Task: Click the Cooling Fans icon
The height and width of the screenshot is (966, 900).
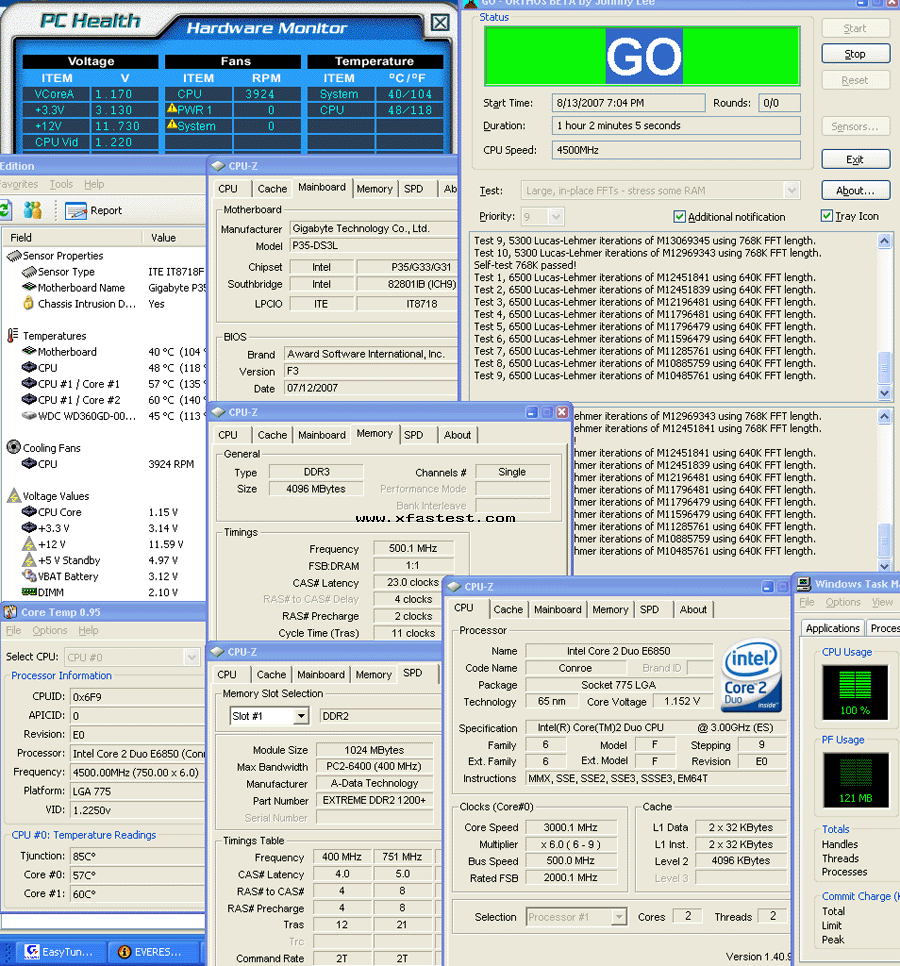Action: [14, 447]
